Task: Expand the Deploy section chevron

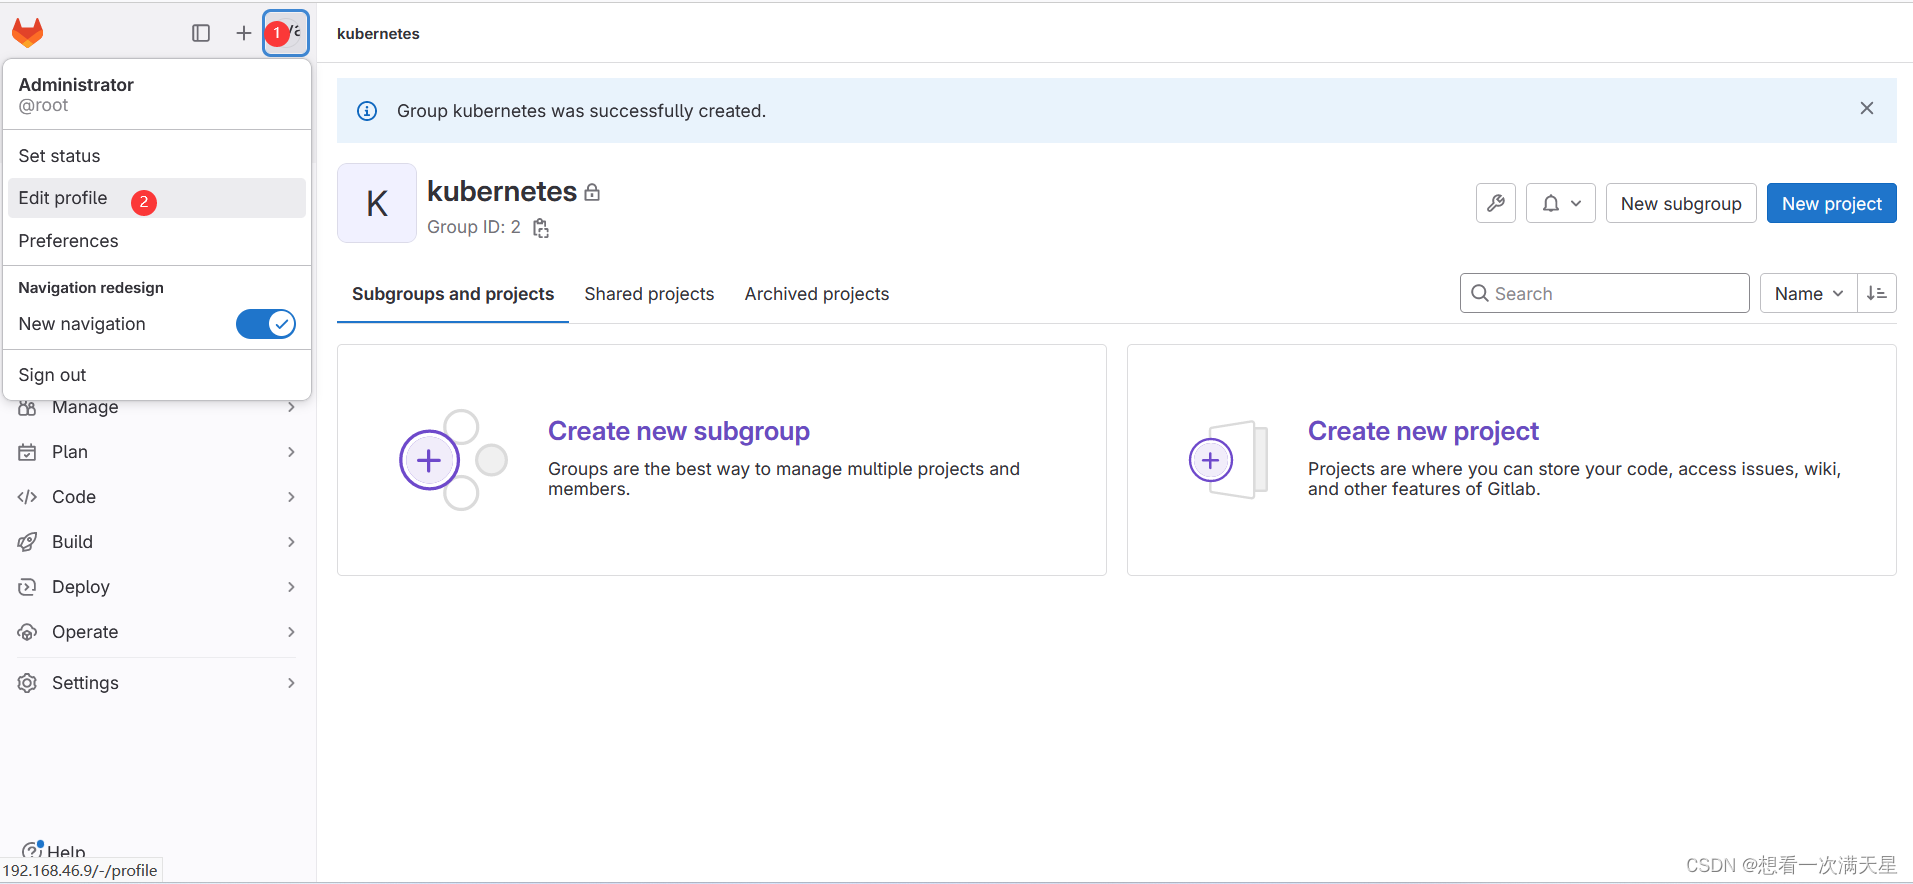Action: click(x=291, y=587)
